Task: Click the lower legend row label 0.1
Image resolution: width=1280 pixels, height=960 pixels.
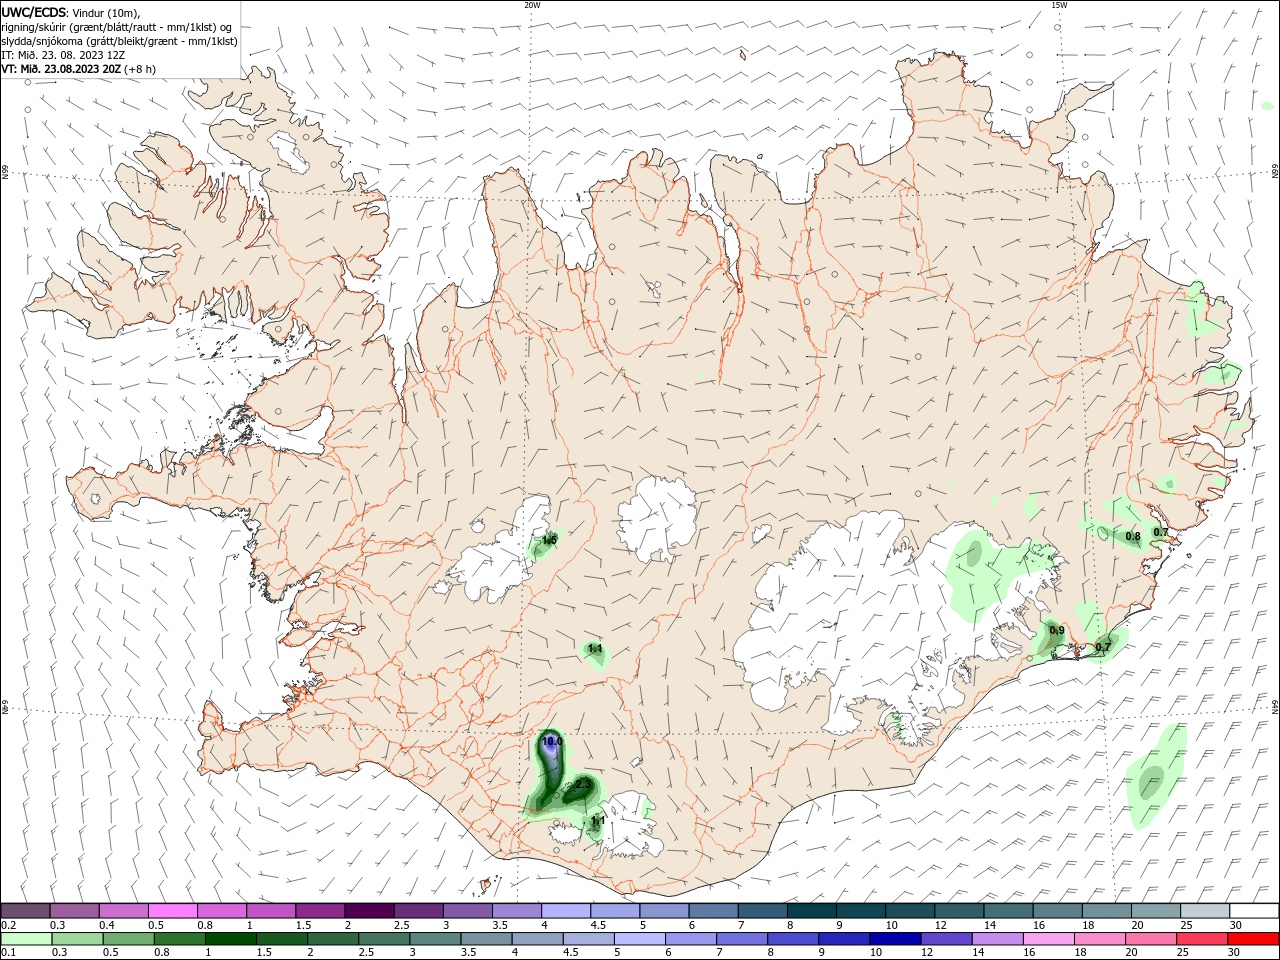Action: (x=9, y=953)
